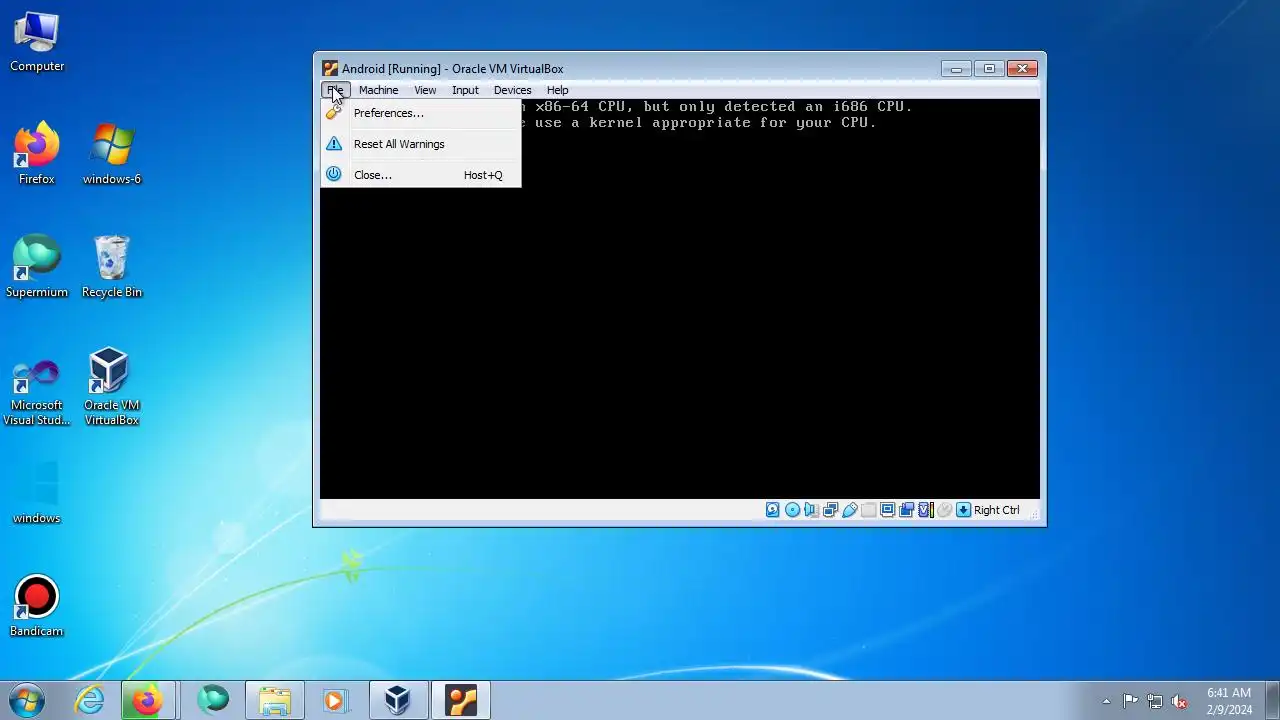Click the optical disc status icon

[792, 510]
